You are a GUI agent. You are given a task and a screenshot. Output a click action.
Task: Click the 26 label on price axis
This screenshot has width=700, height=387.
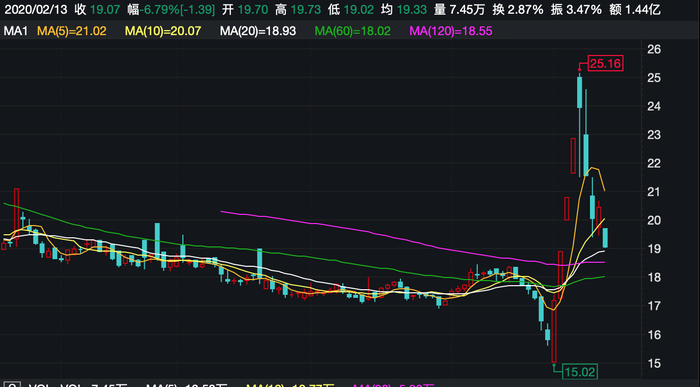click(x=654, y=49)
